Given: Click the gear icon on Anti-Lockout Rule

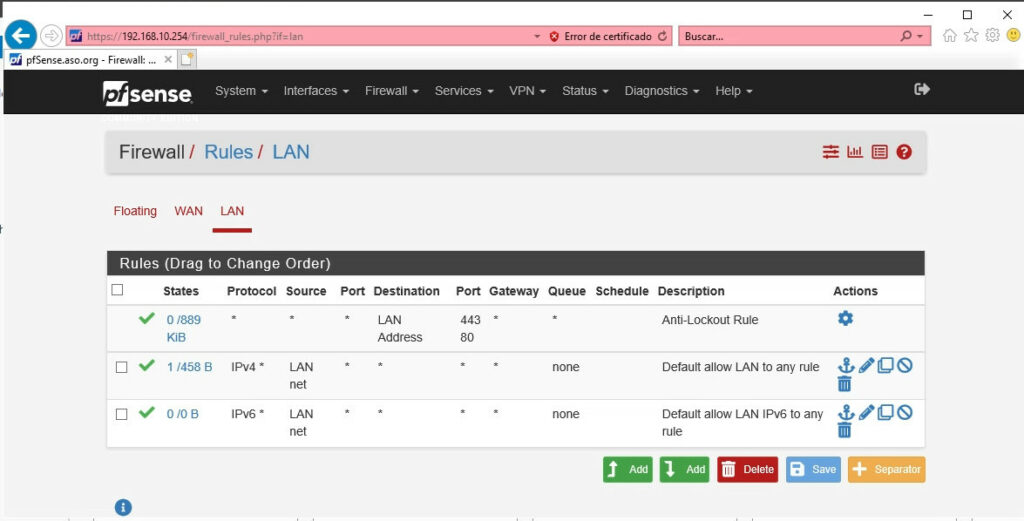Looking at the screenshot, I should pyautogui.click(x=845, y=319).
